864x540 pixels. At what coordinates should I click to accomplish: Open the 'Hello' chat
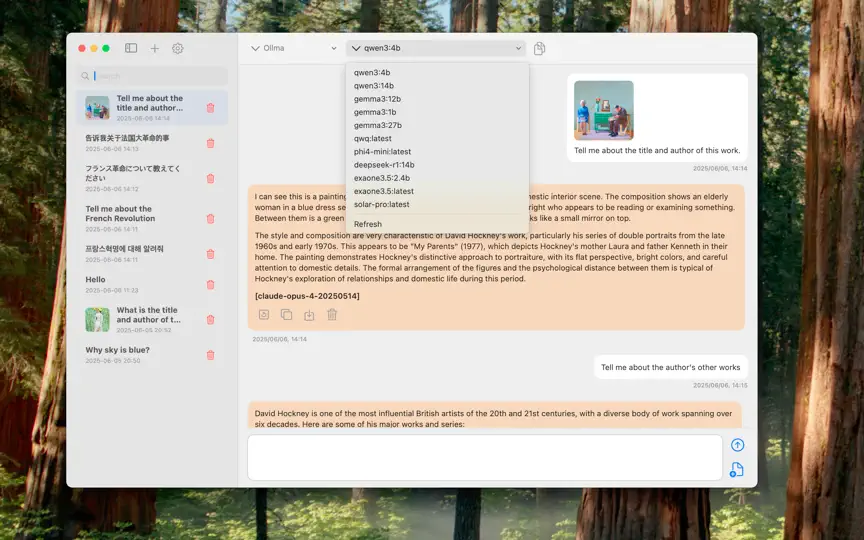(x=152, y=285)
